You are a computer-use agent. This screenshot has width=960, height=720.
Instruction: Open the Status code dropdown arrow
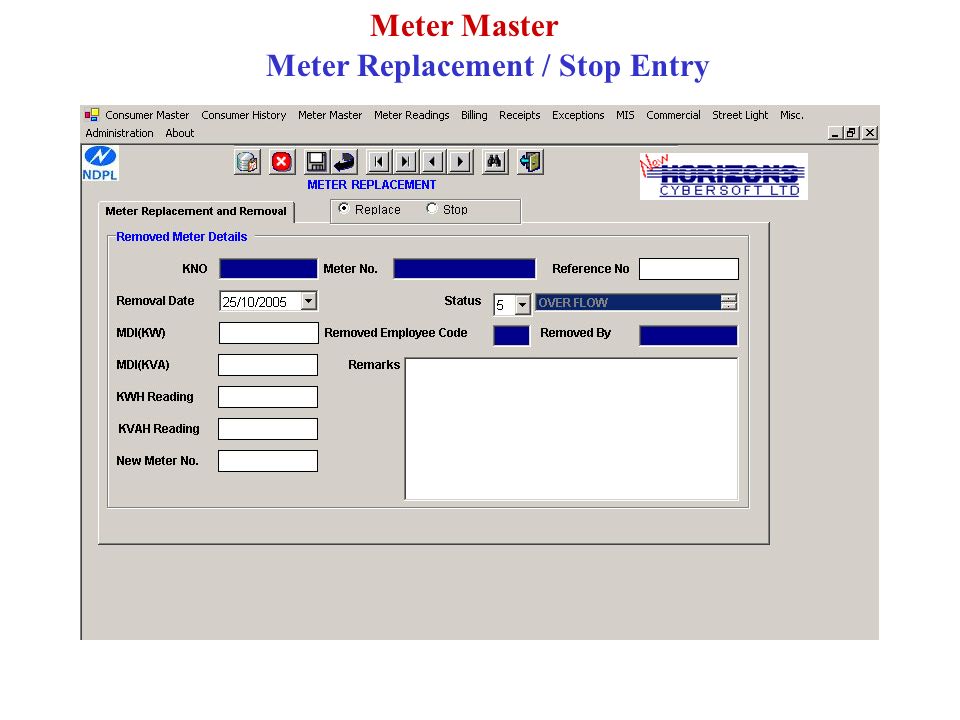pos(522,304)
